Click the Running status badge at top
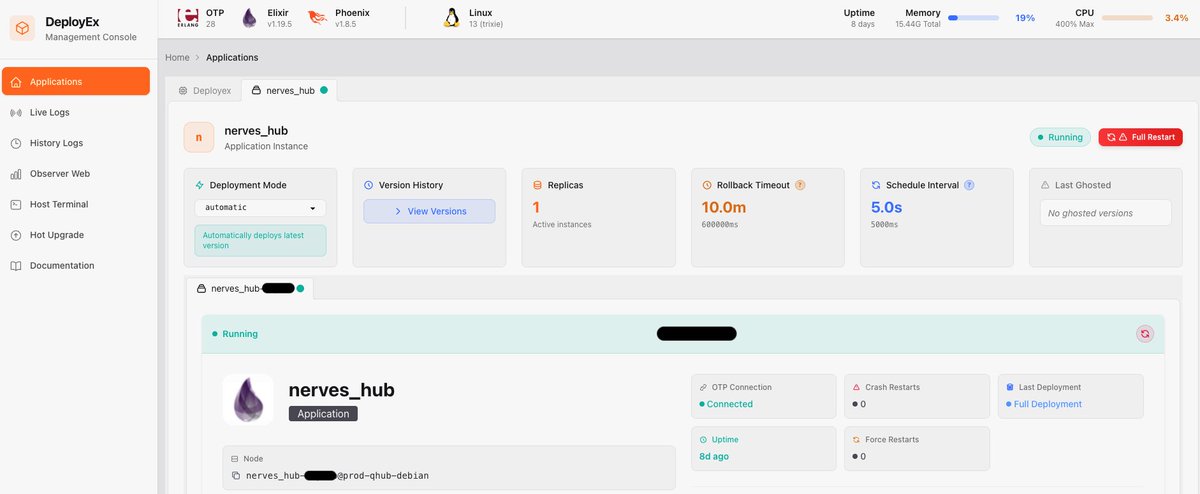 tap(1060, 137)
